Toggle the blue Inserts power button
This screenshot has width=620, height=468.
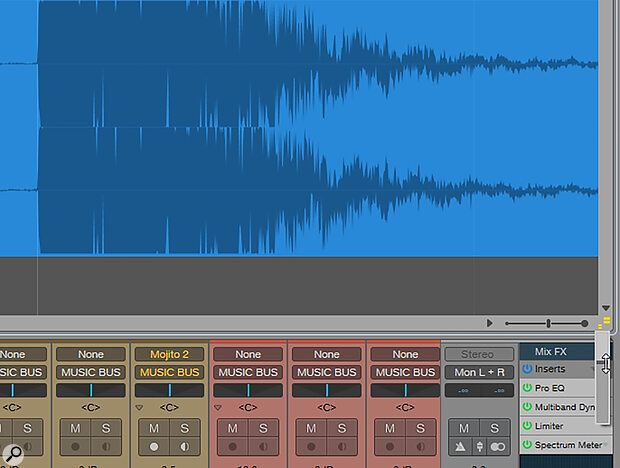point(527,369)
